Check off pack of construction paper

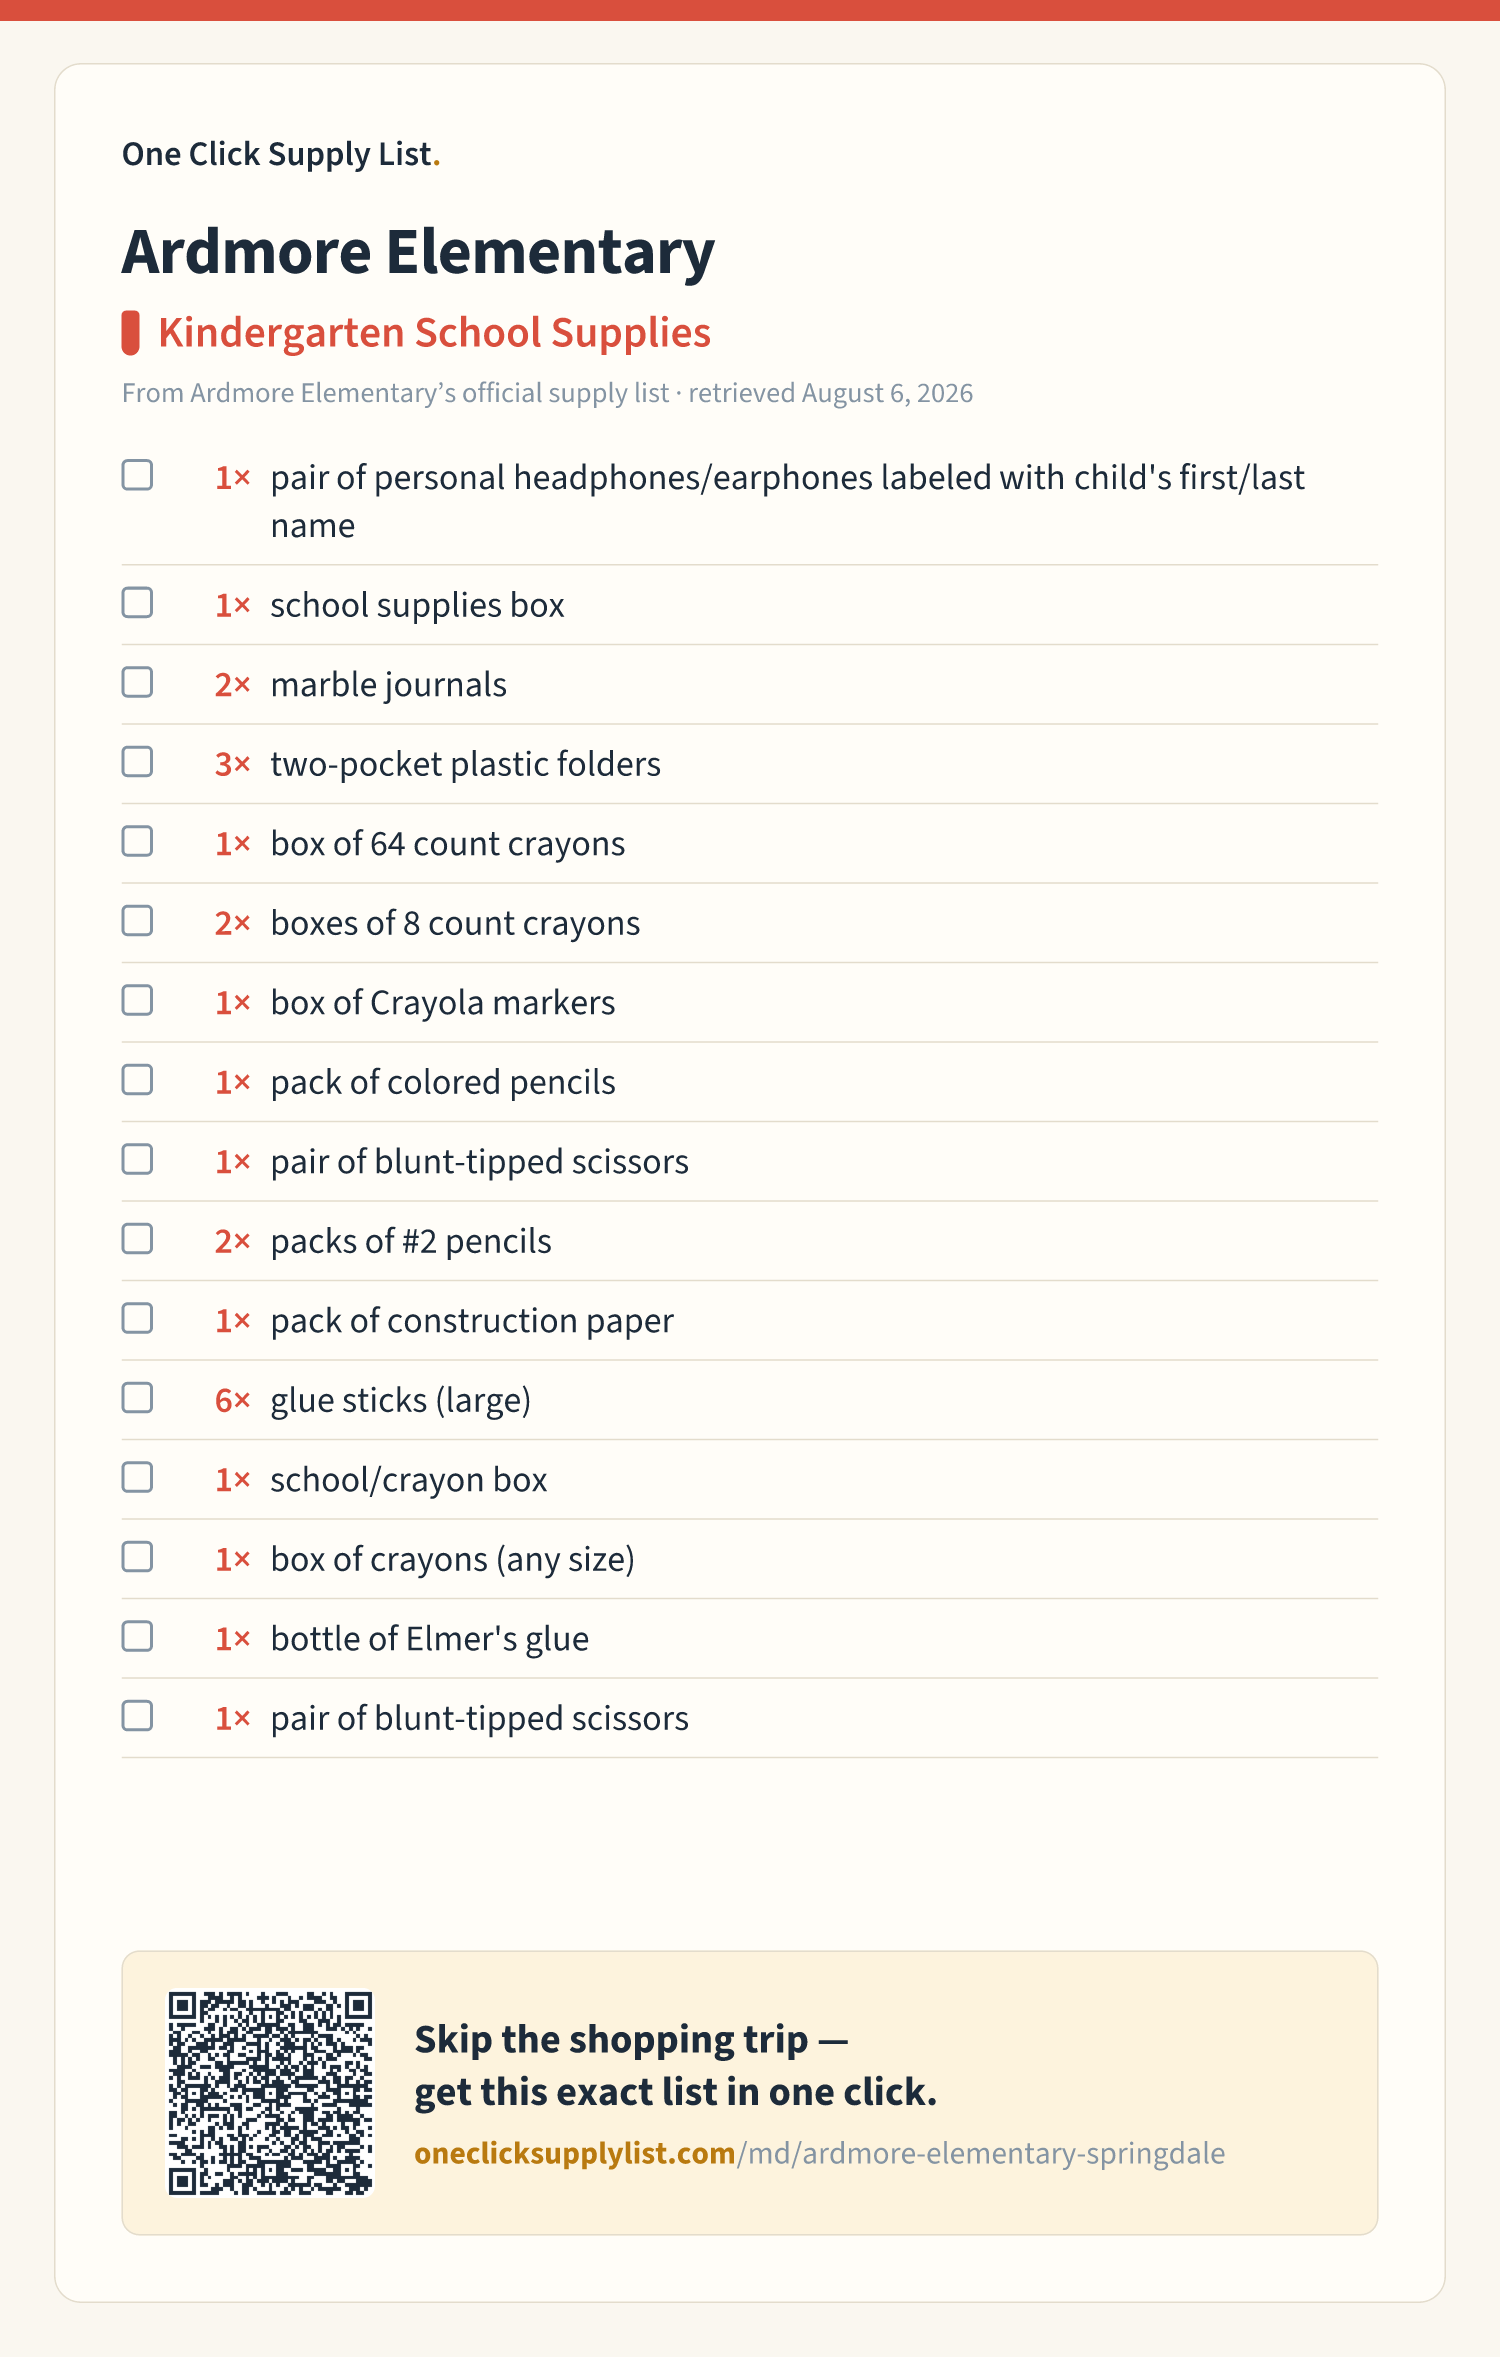pyautogui.click(x=137, y=1318)
